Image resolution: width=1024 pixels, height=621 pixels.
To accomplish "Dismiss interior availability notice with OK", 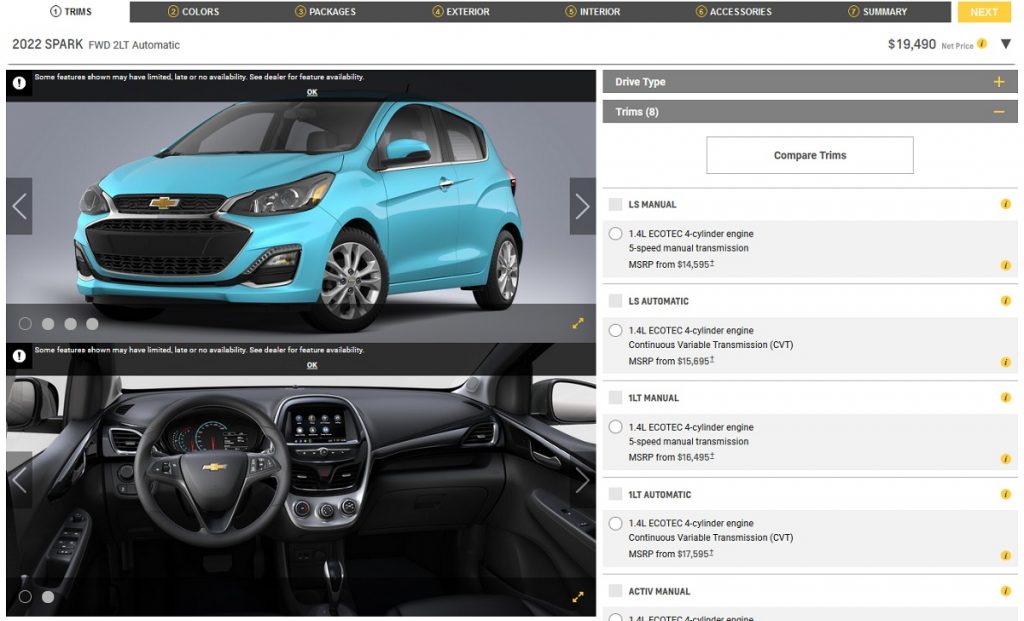I will (x=312, y=365).
